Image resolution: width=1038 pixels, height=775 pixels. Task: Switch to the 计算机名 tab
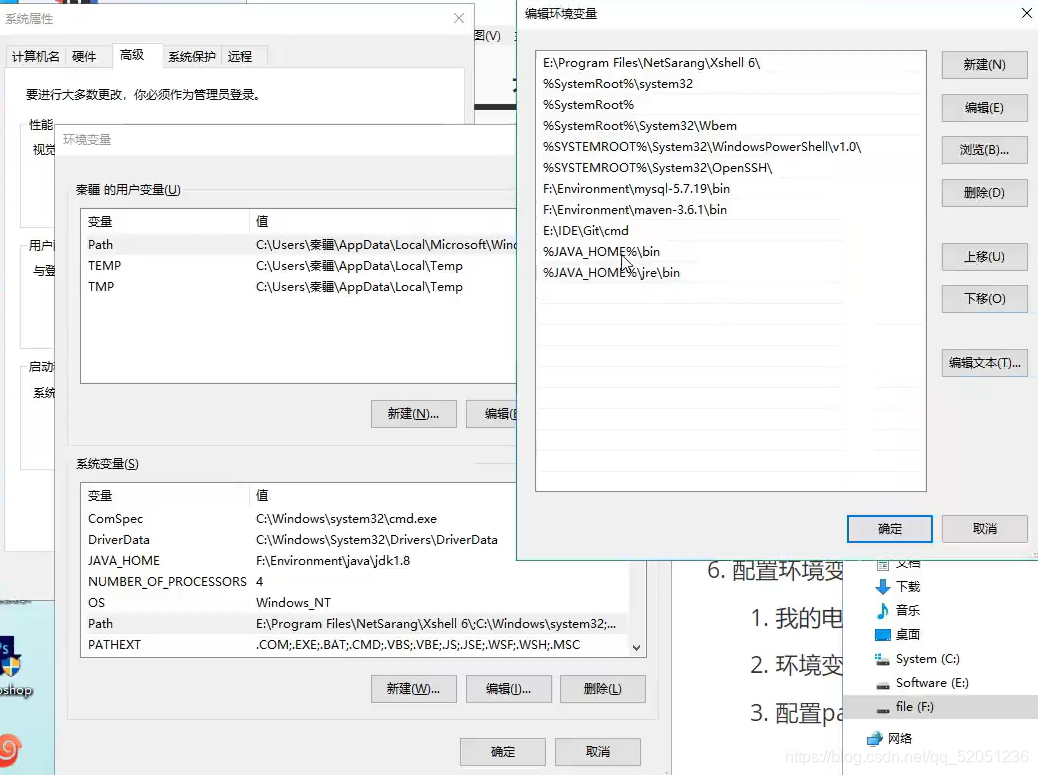(36, 57)
